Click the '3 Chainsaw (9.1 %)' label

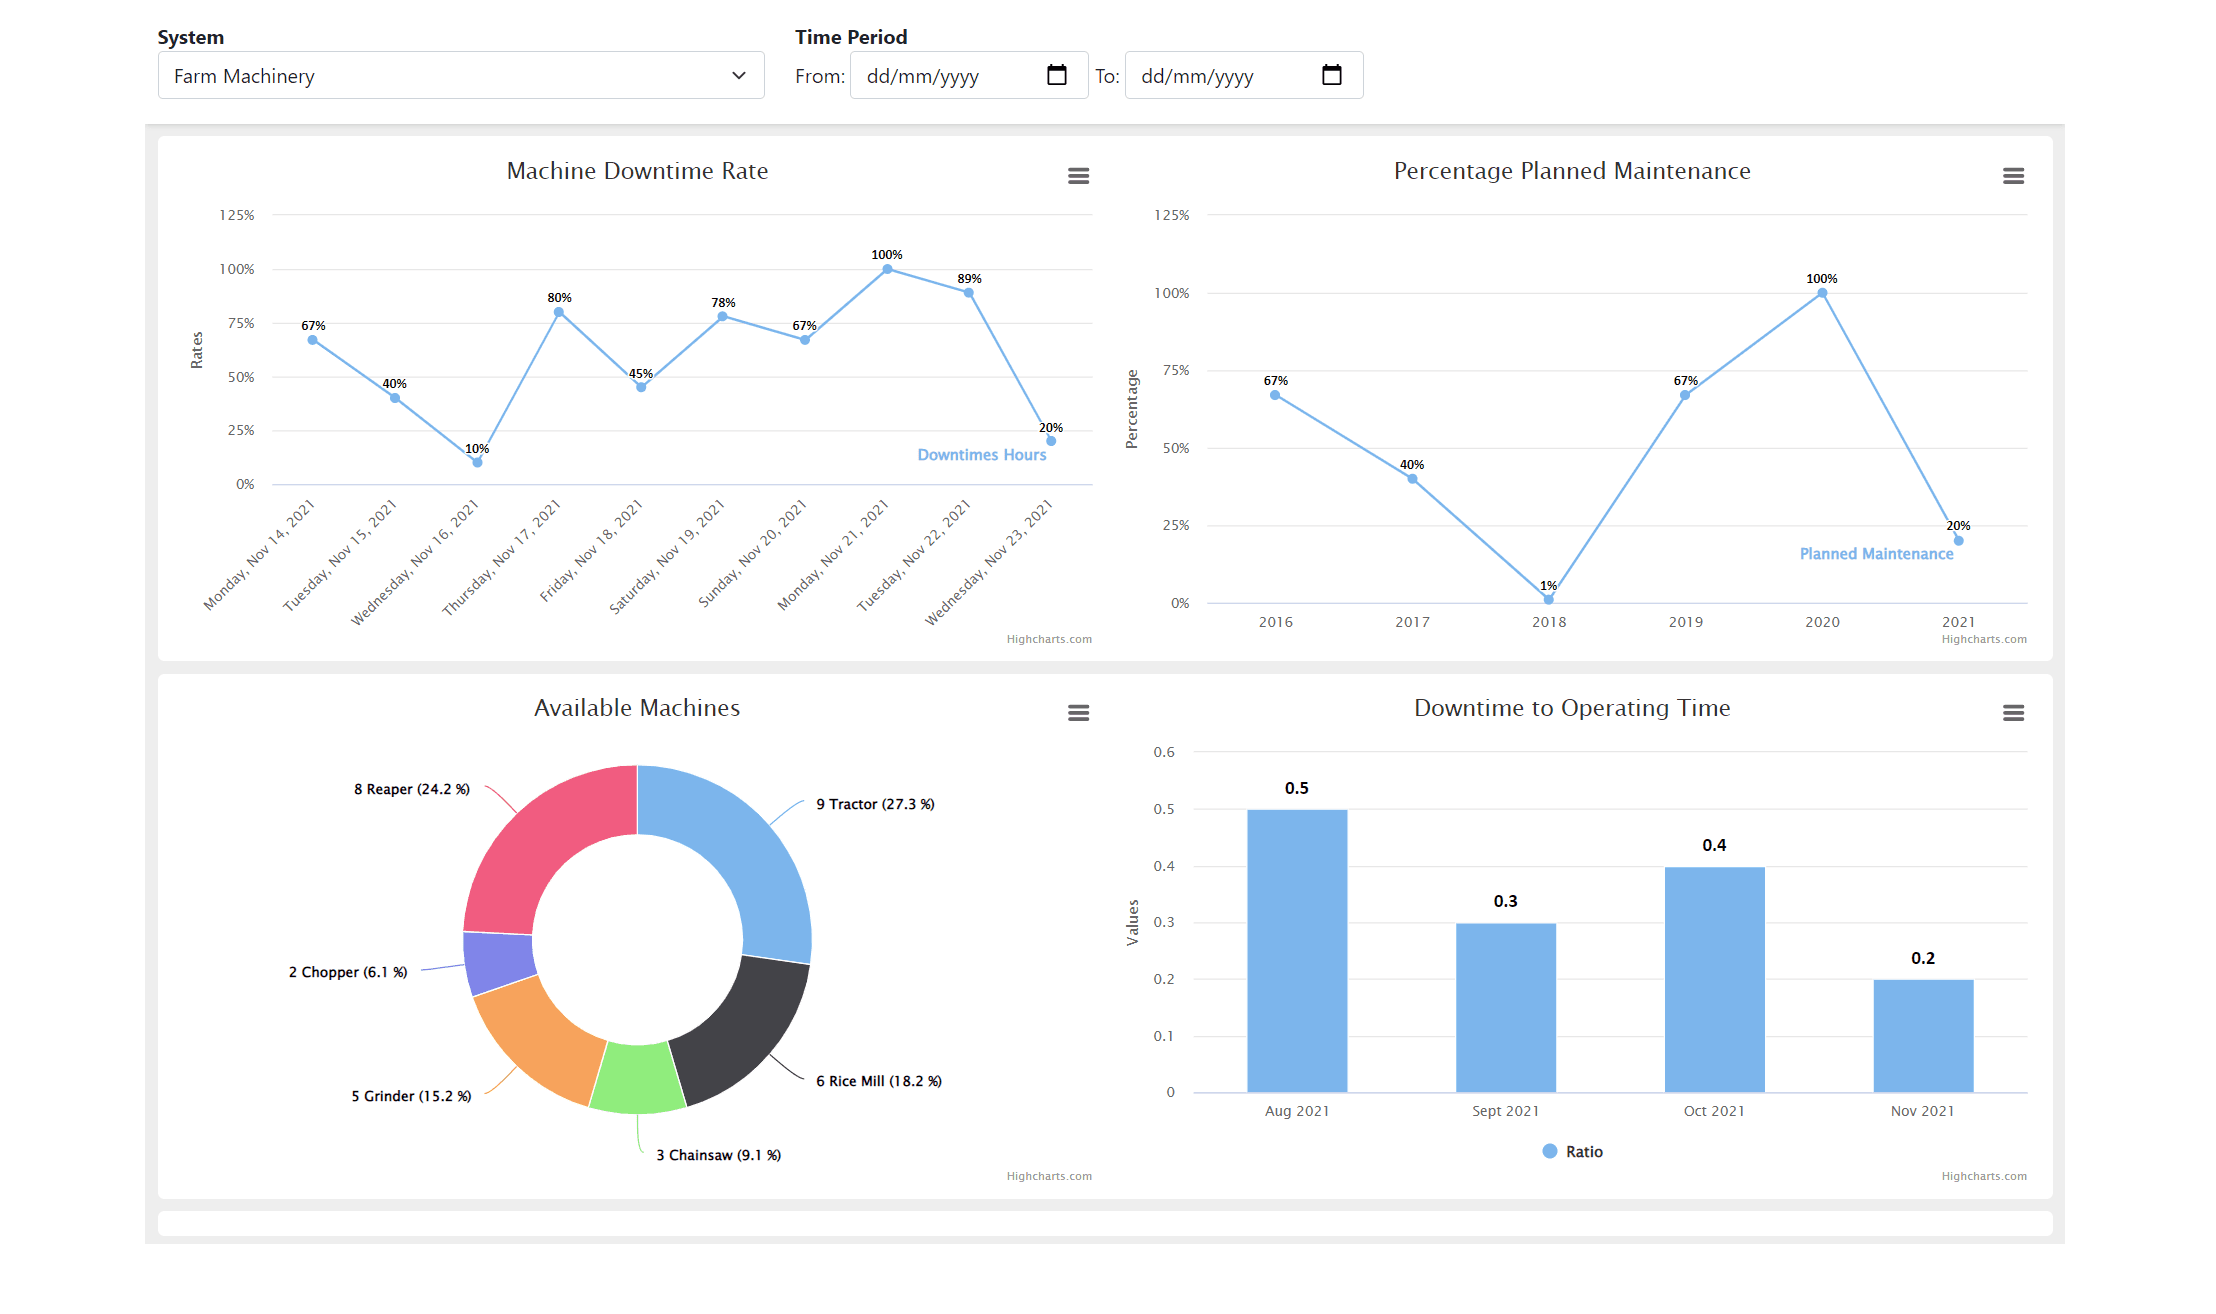pyautogui.click(x=719, y=1155)
